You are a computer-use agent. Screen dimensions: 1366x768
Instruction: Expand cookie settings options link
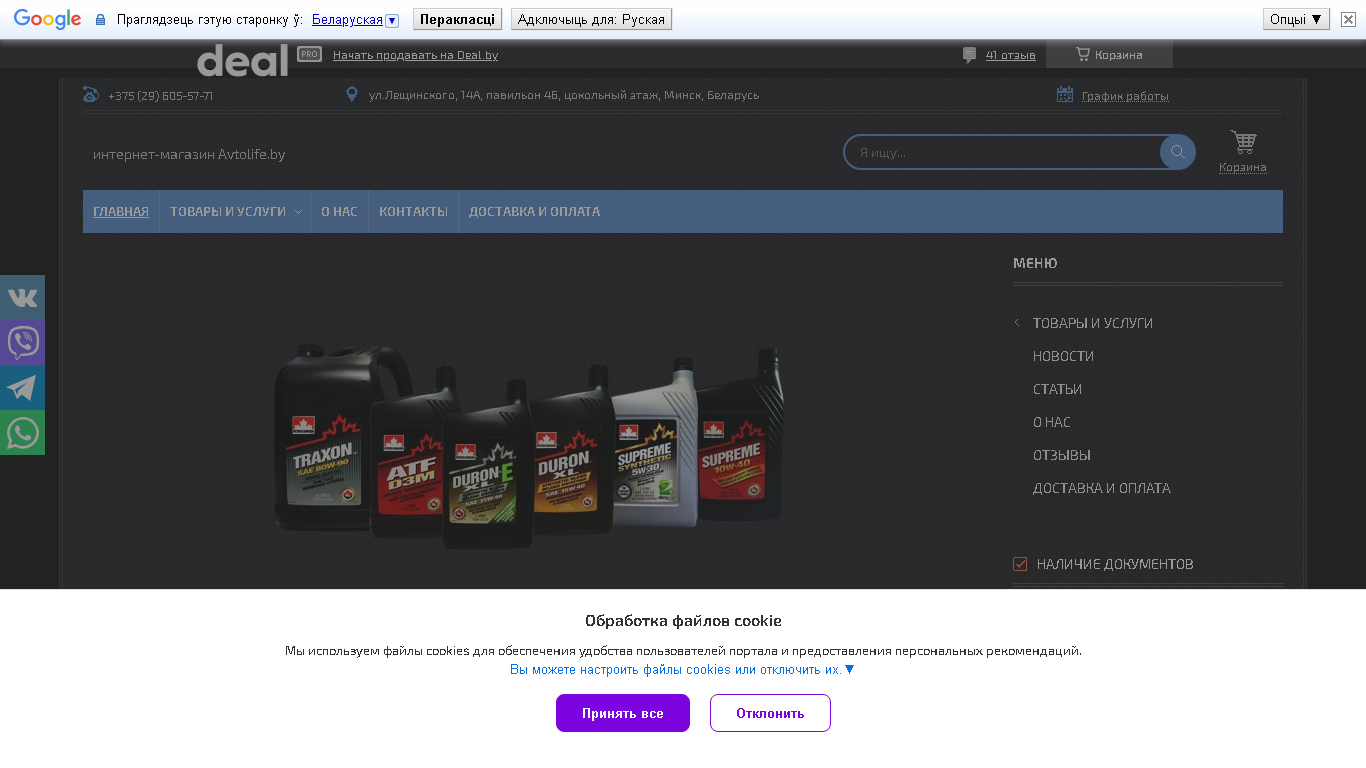682,670
